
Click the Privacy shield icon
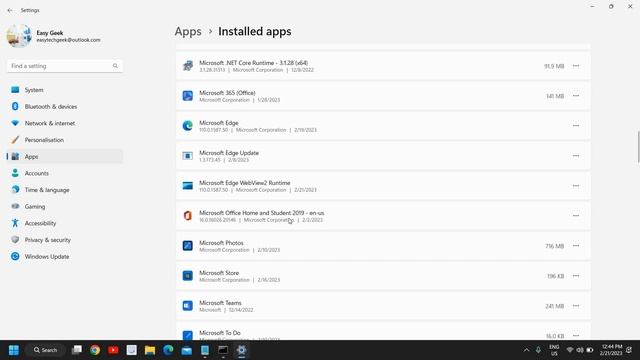tap(15, 240)
